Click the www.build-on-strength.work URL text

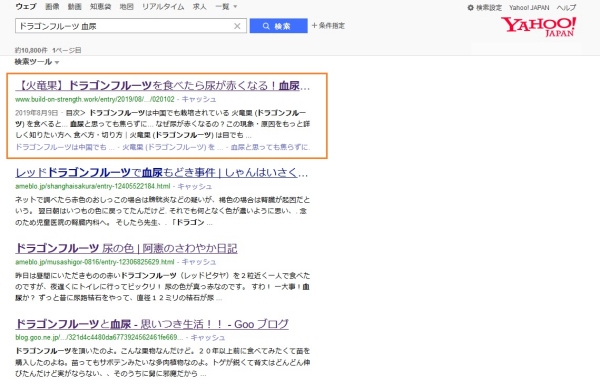tap(95, 99)
